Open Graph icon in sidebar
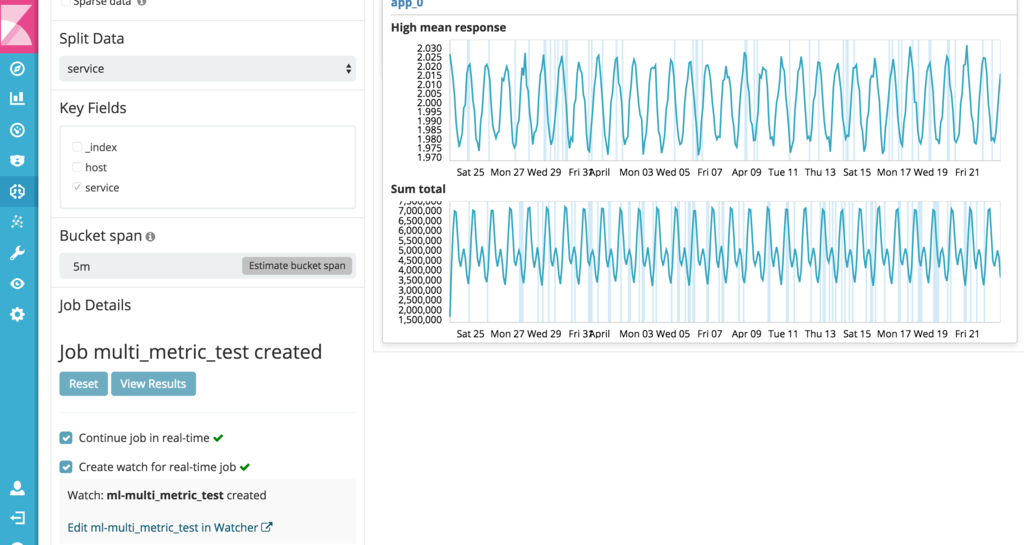Screen dimensions: 1024x545 click(18, 222)
